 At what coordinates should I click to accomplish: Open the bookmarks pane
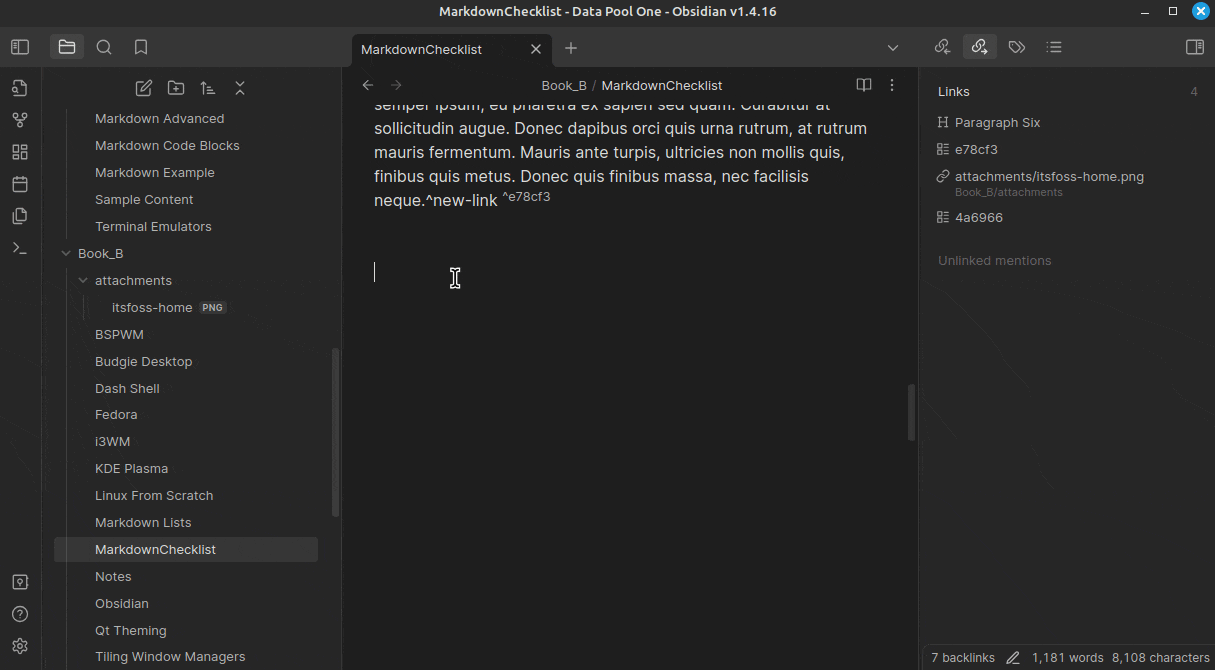click(x=141, y=47)
